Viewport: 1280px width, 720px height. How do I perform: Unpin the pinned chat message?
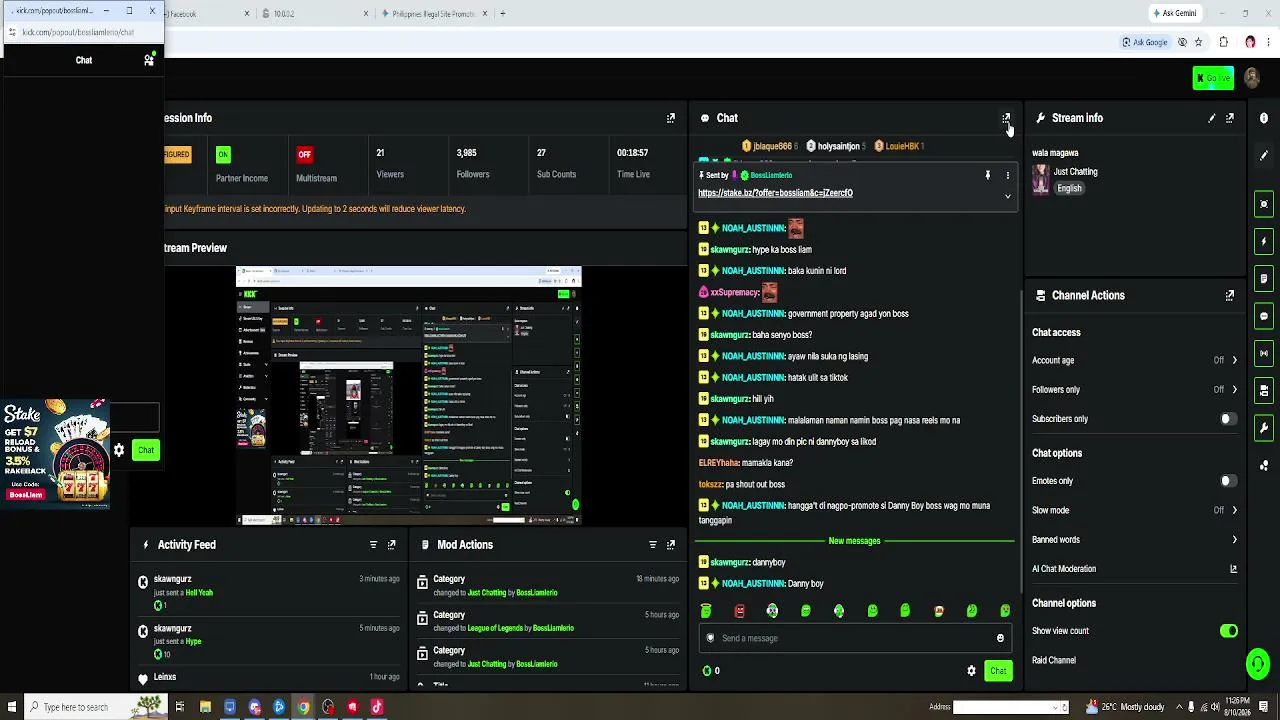987,175
